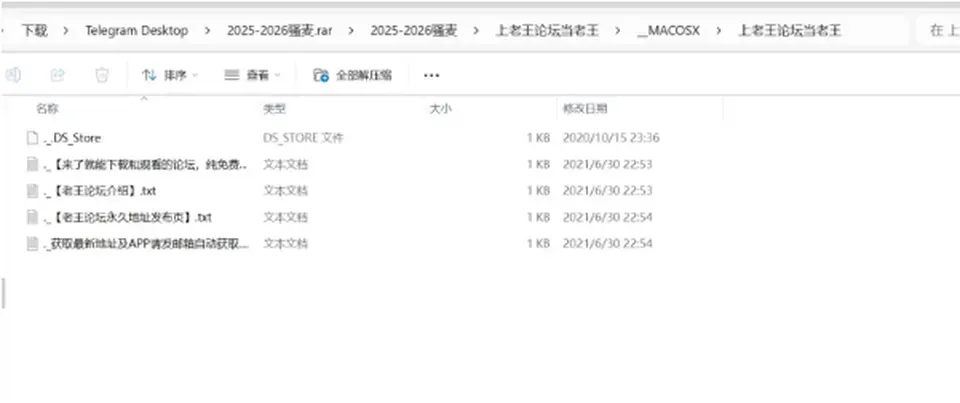The width and height of the screenshot is (960, 403).
Task: Sort by the 类型 column header
Action: 274,109
